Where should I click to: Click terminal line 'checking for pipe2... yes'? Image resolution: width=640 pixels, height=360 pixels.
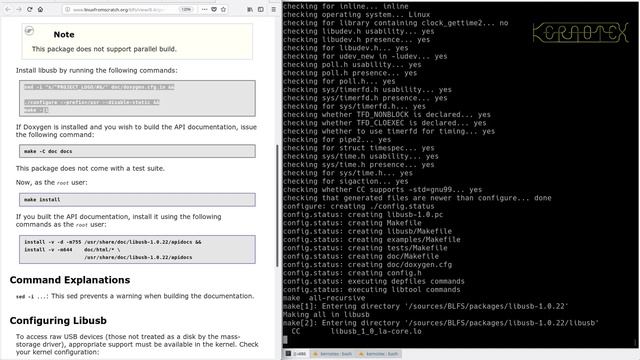pyautogui.click(x=337, y=140)
